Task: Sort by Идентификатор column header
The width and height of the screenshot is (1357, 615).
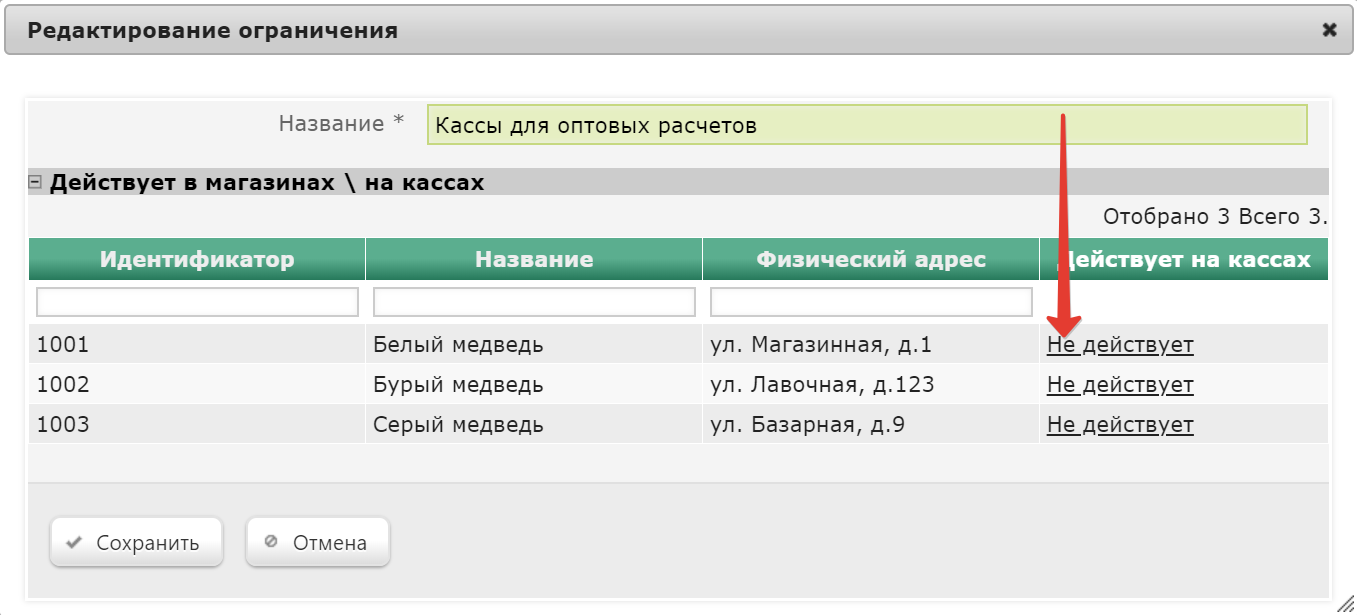Action: (x=197, y=260)
